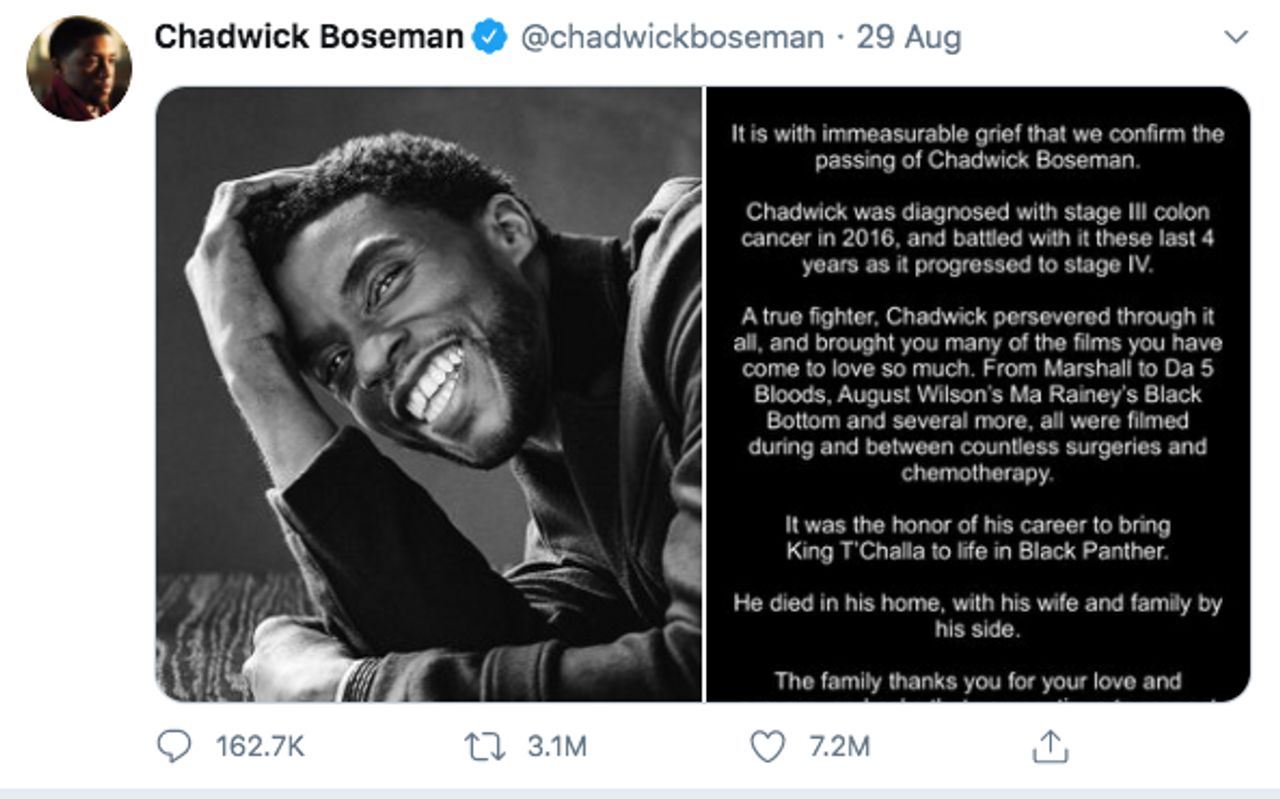This screenshot has width=1280, height=799.
Task: Expand the tweet options chevron
Action: [1237, 38]
